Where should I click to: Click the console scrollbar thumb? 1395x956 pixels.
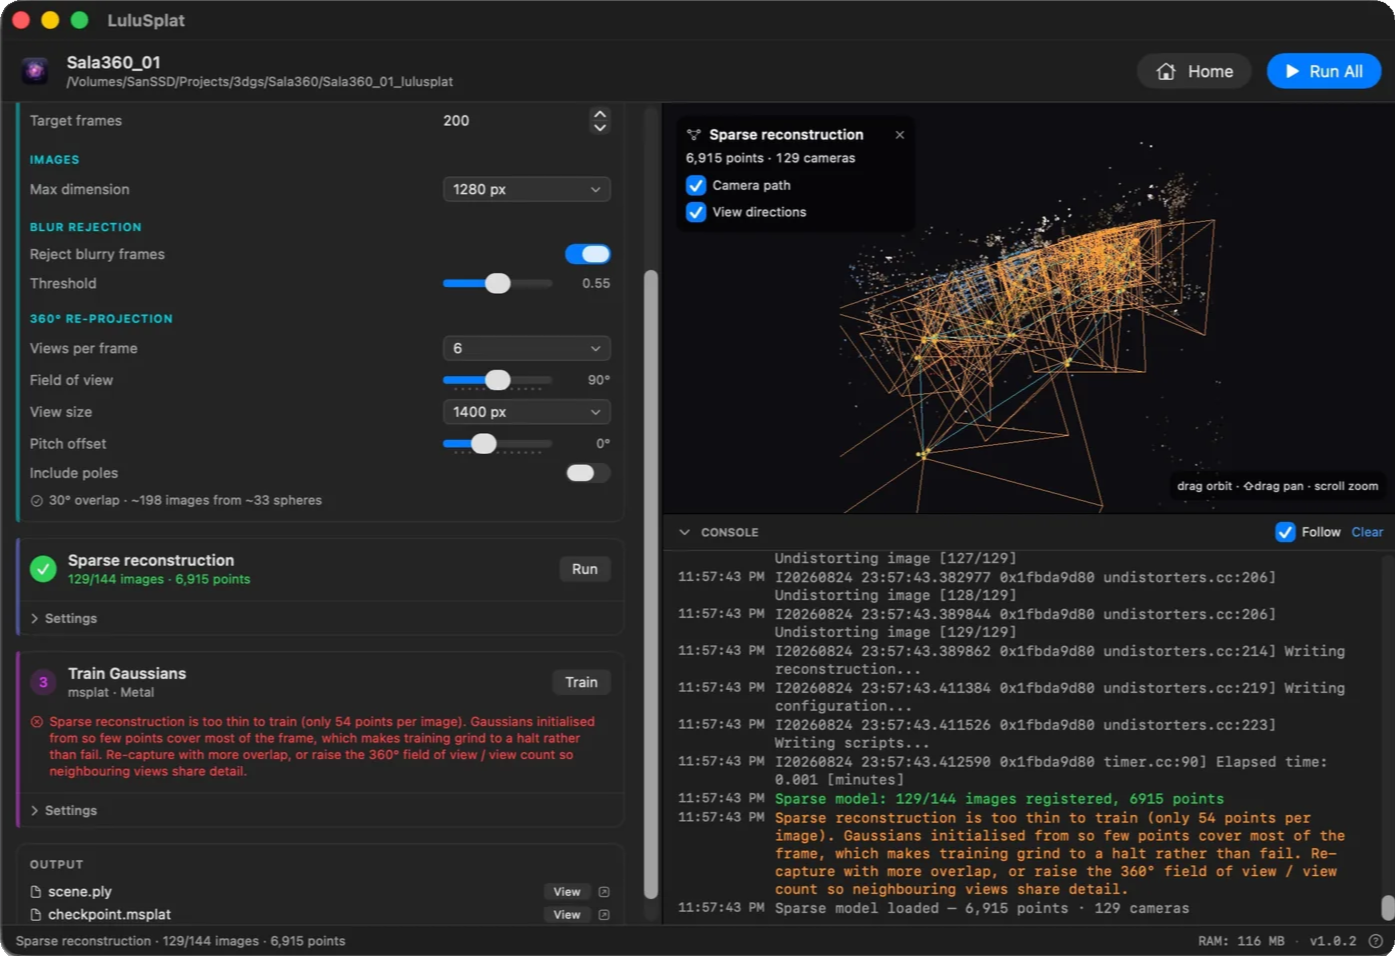pos(1387,907)
